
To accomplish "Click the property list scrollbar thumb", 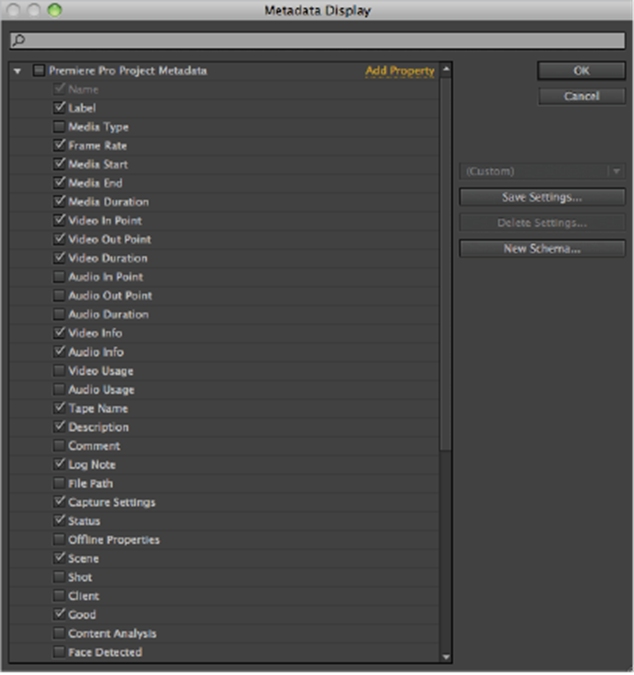I will [x=446, y=263].
